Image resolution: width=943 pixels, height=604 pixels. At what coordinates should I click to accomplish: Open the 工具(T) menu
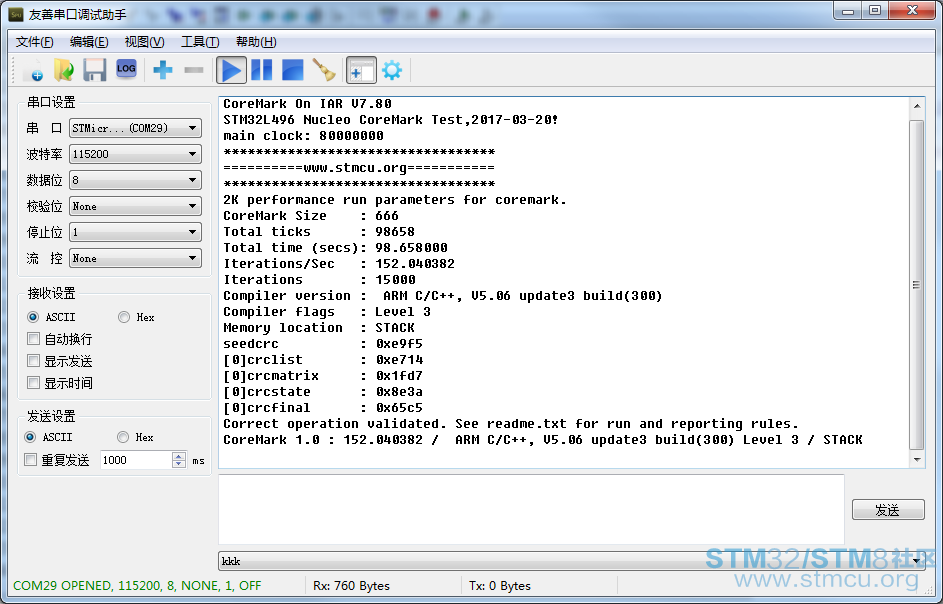(200, 42)
